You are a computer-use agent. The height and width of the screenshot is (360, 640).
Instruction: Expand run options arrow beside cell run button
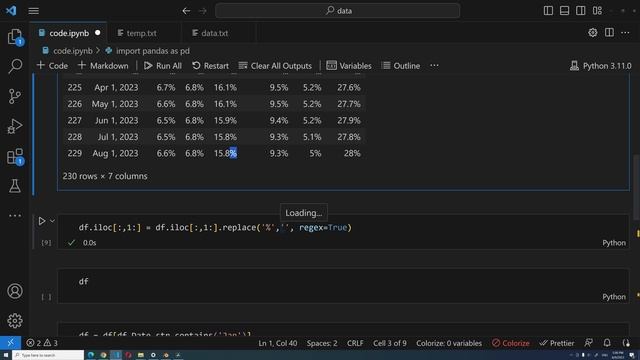(52, 221)
